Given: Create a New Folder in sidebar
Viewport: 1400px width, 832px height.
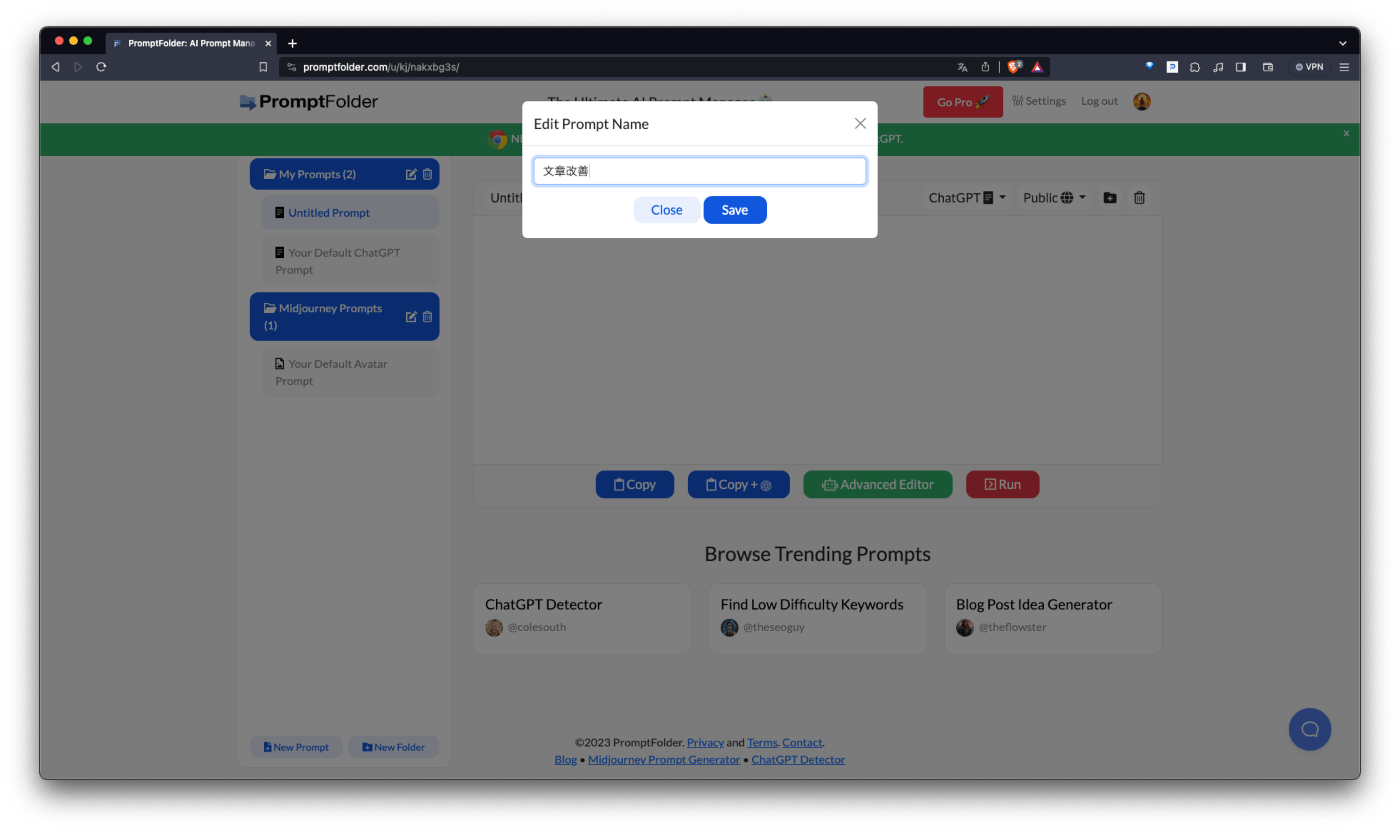Looking at the screenshot, I should point(393,747).
